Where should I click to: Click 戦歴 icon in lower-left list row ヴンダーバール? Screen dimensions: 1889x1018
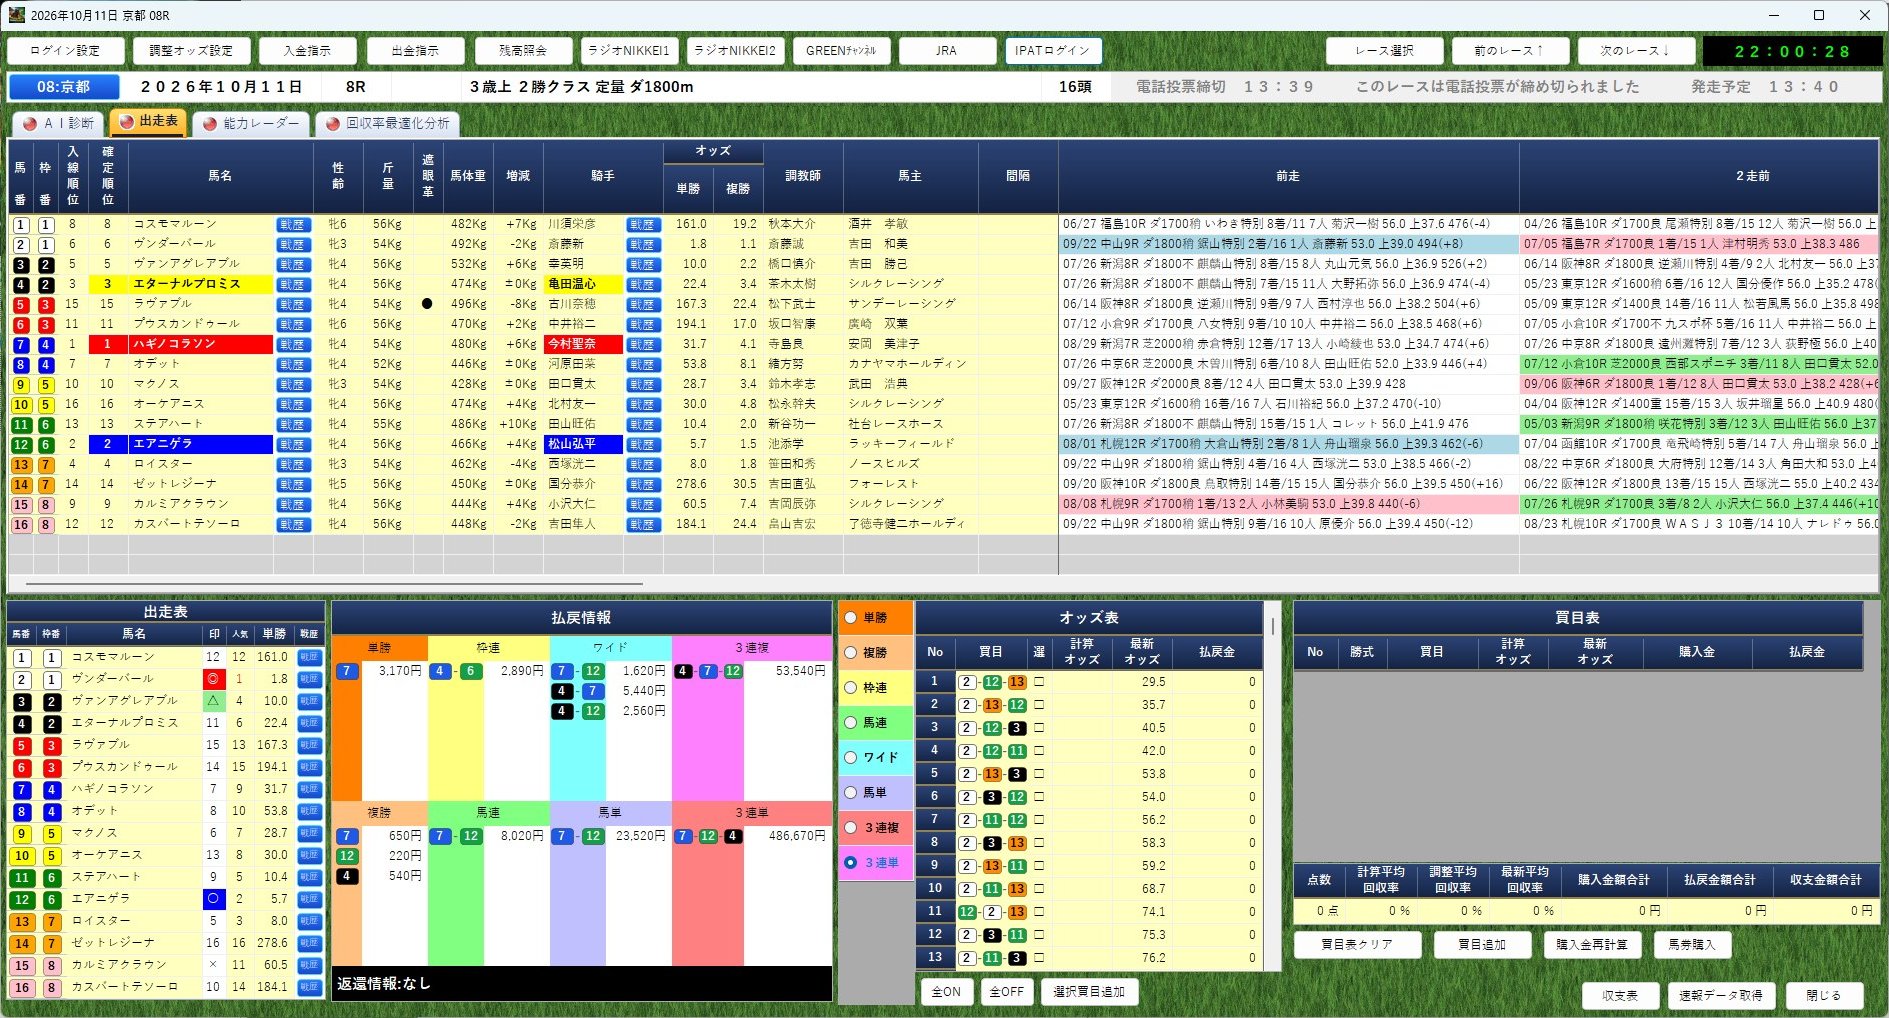[x=309, y=679]
